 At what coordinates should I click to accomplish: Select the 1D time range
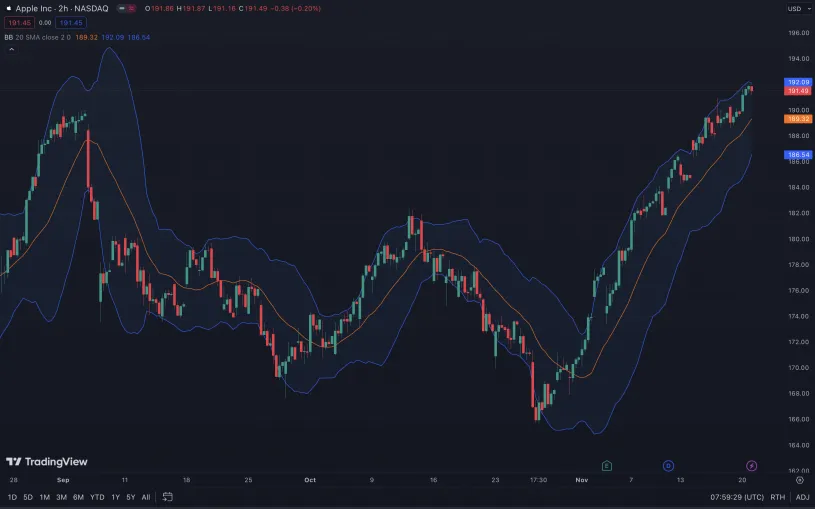click(12, 497)
